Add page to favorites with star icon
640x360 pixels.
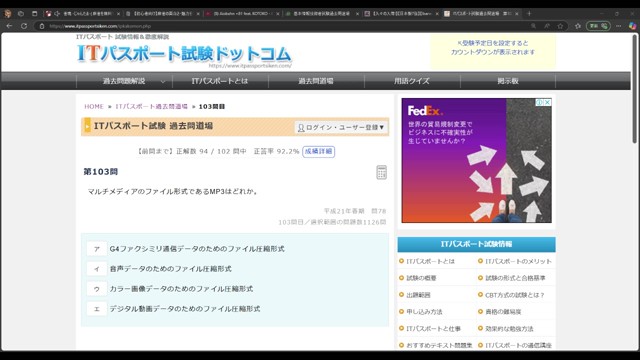[560, 26]
